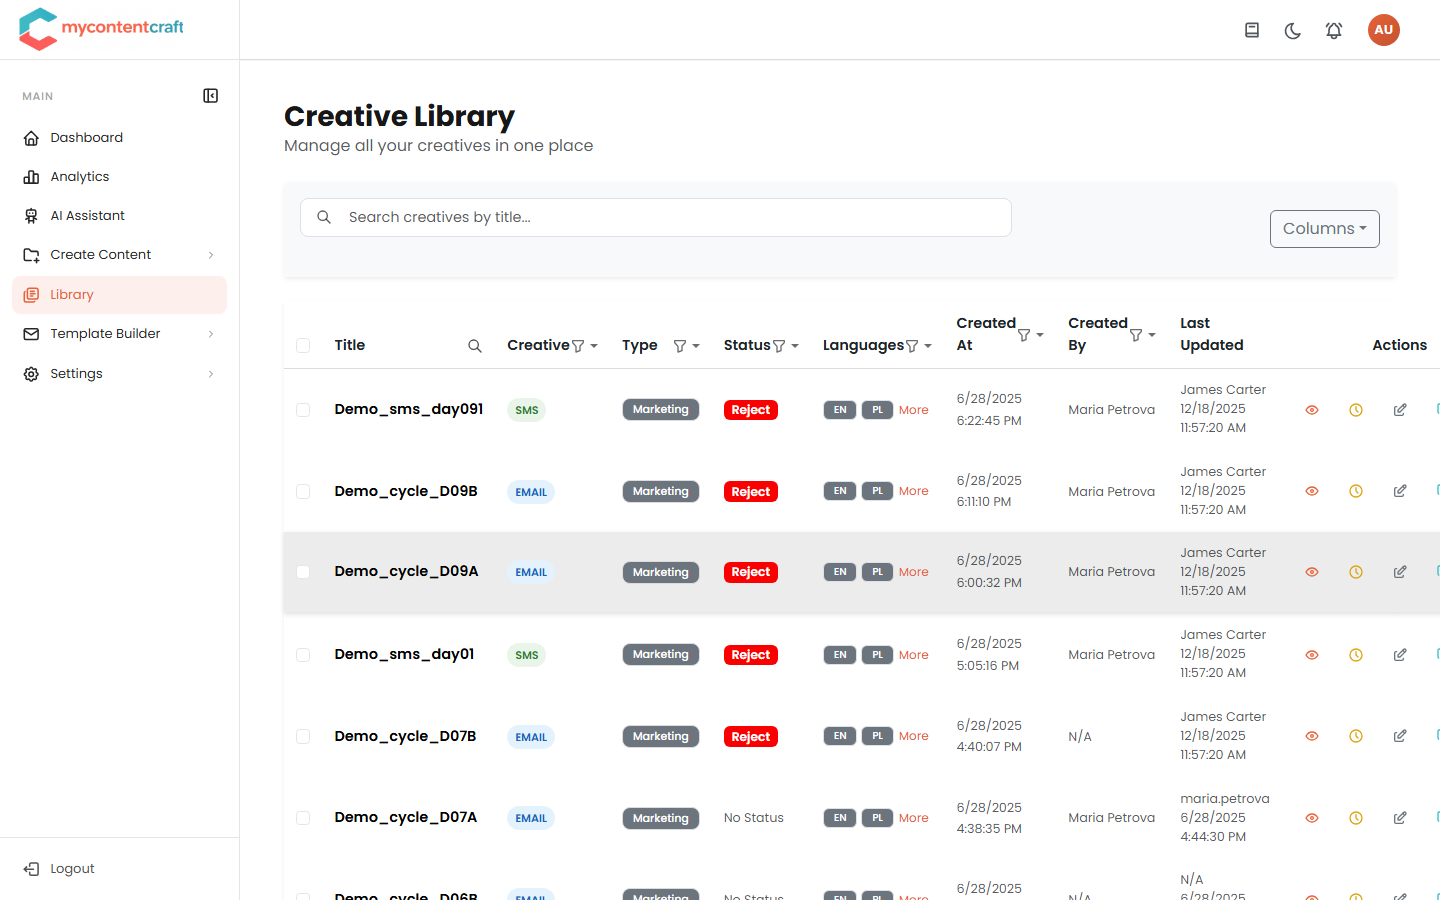The image size is (1440, 900).
Task: Click the search magnifier in Title column
Action: [x=475, y=346]
